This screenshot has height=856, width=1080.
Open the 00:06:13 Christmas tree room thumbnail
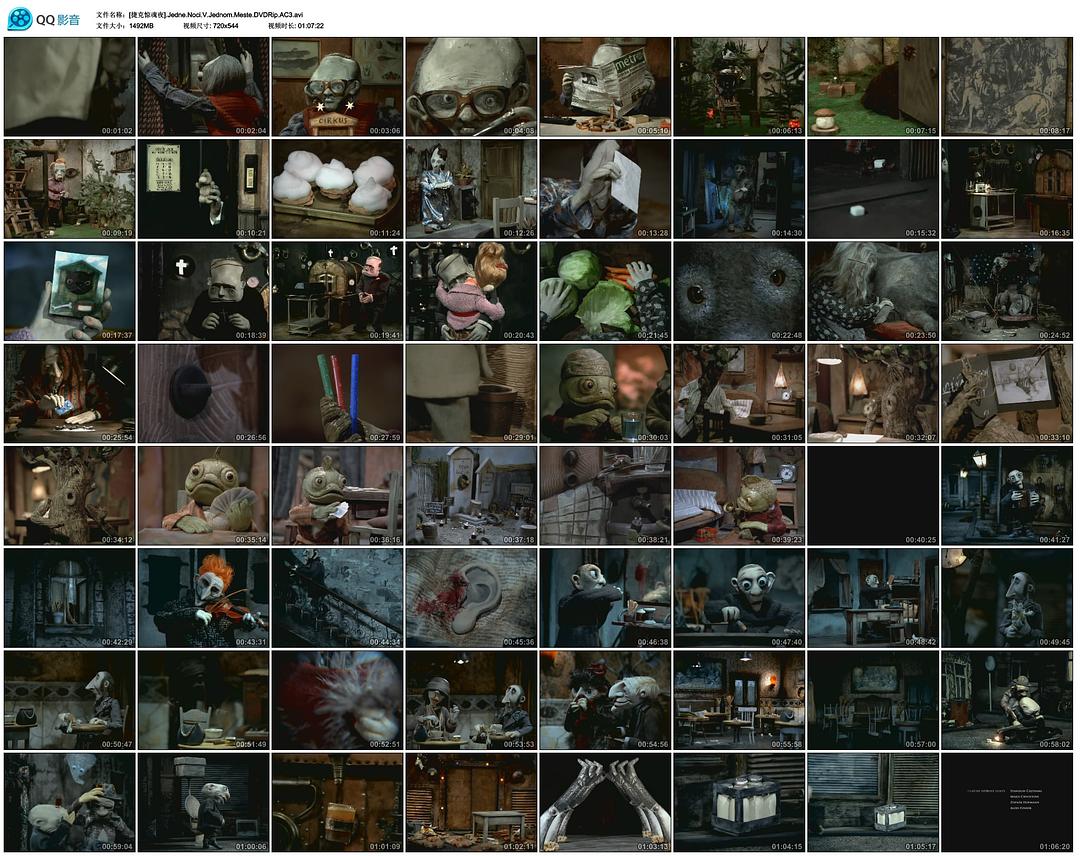pos(739,87)
